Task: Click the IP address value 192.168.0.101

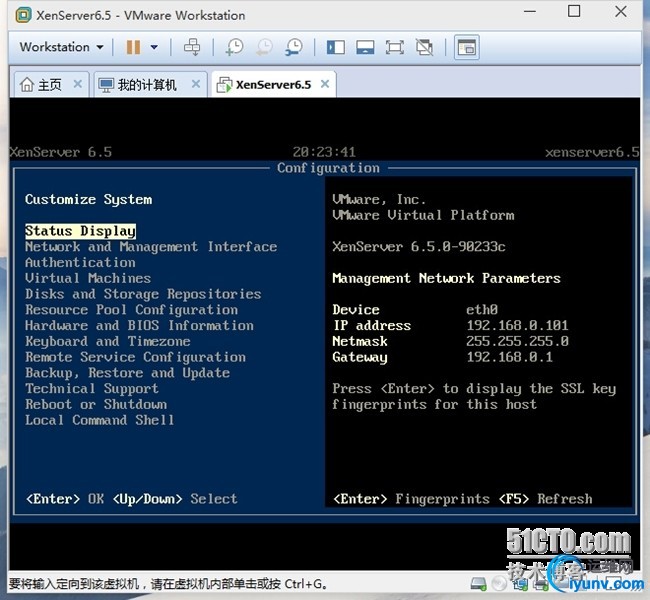Action: pyautogui.click(x=517, y=326)
